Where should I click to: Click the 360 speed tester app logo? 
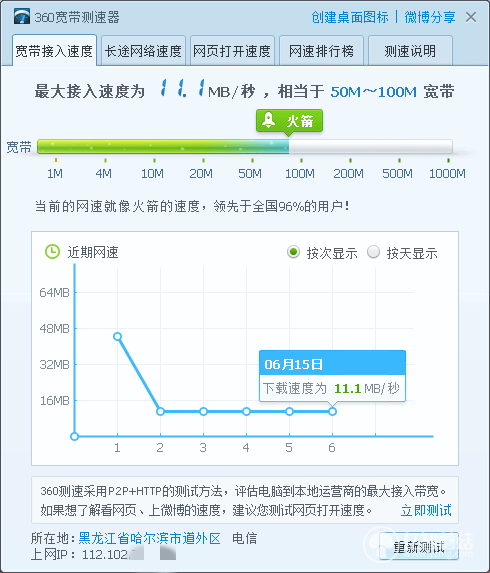click(x=22, y=16)
